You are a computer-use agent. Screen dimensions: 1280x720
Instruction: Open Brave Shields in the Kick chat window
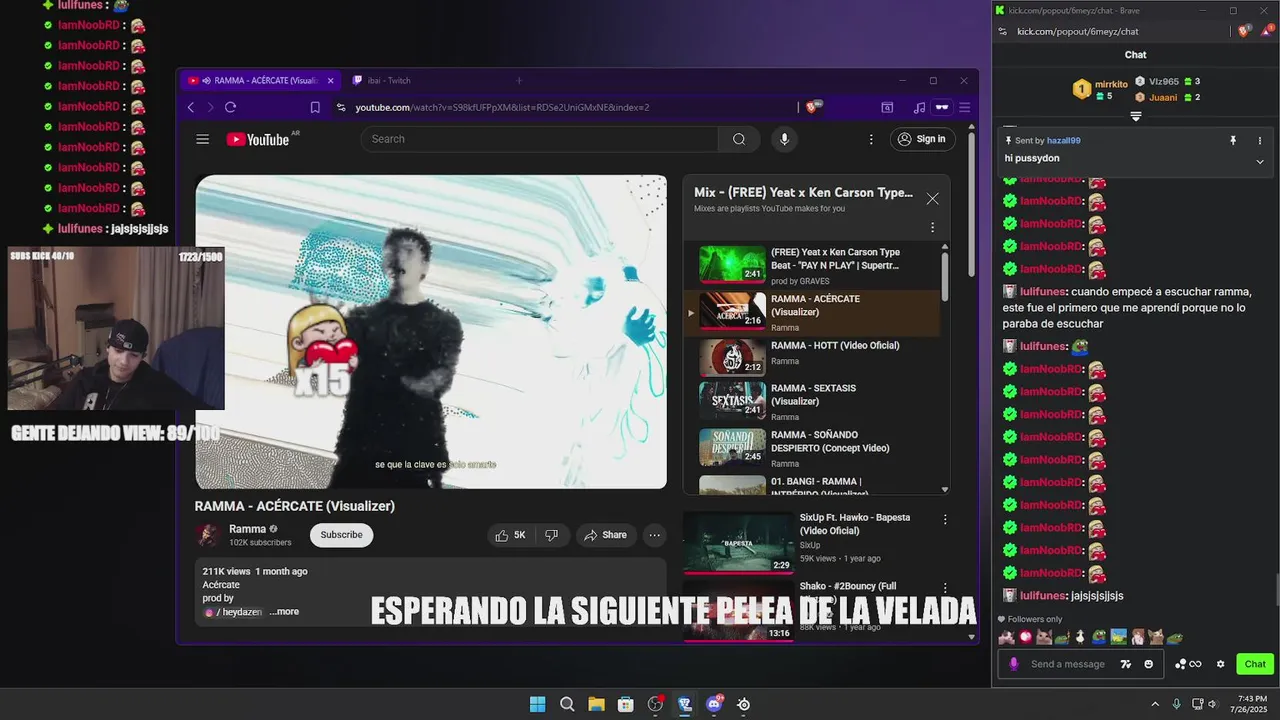pyautogui.click(x=1244, y=31)
